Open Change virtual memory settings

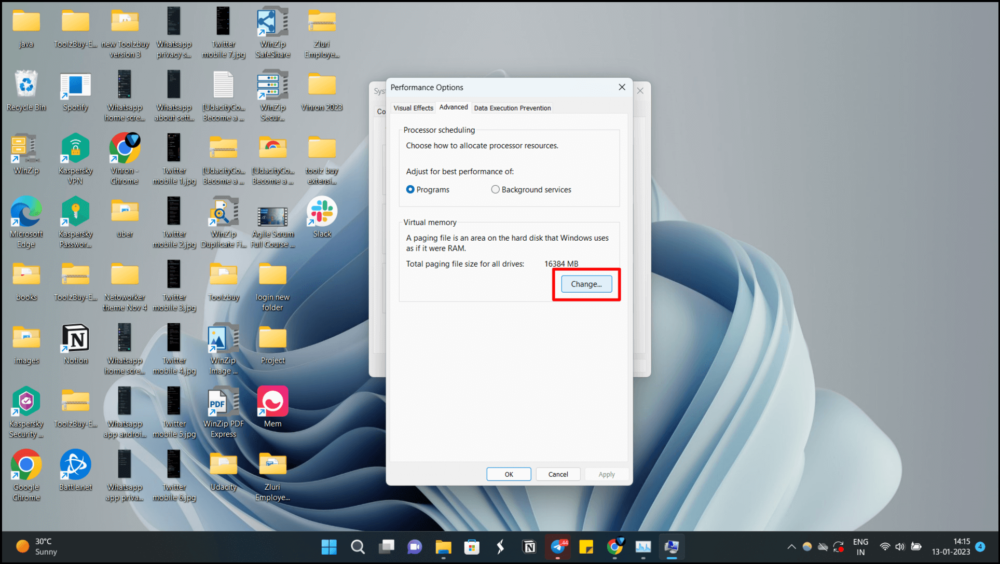click(x=586, y=284)
